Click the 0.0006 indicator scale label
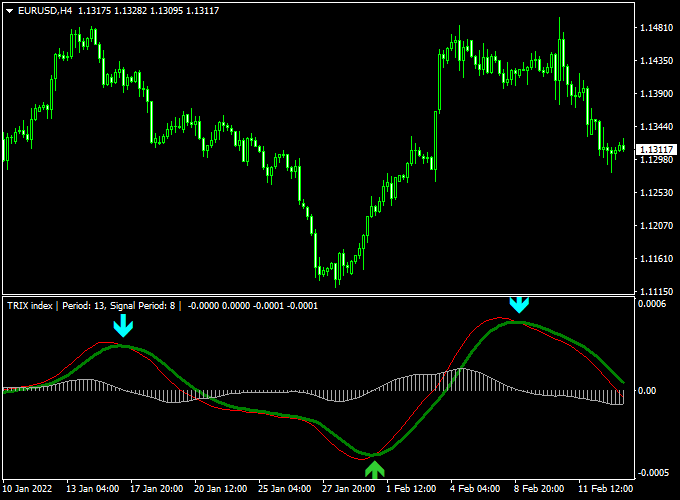680x500 pixels. pos(652,304)
